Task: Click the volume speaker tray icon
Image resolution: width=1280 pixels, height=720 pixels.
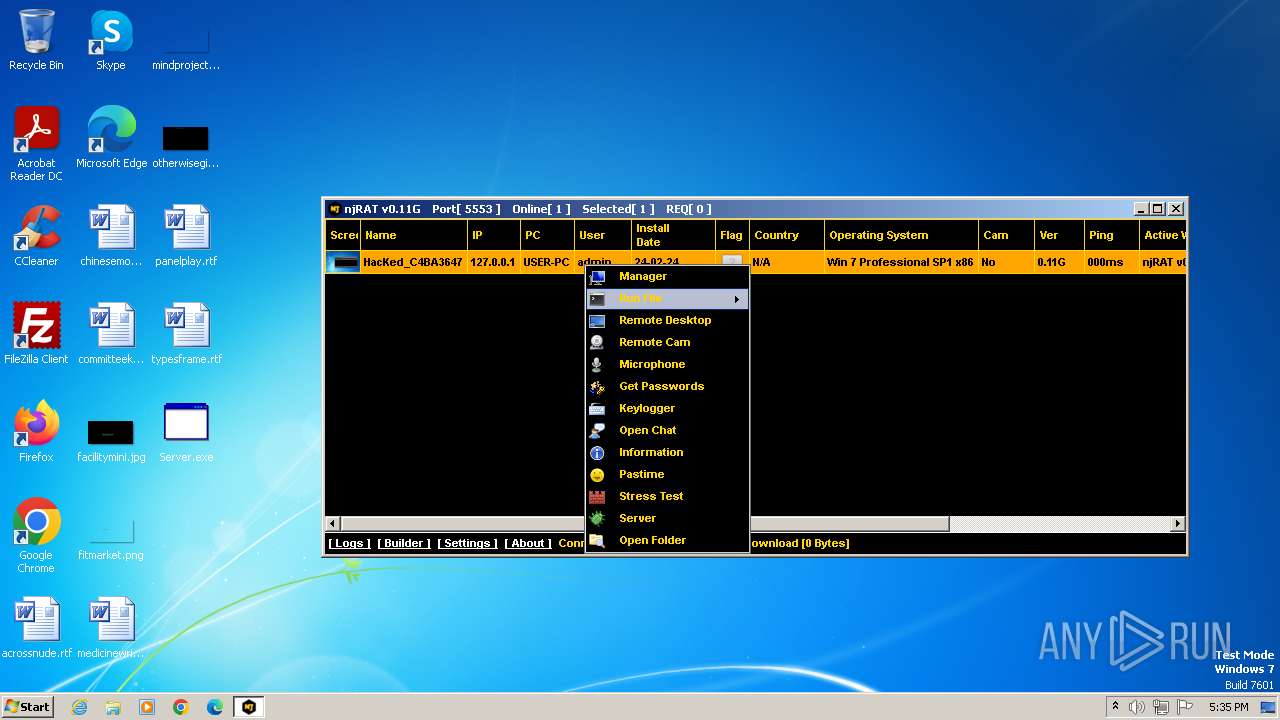Action: tap(1137, 707)
